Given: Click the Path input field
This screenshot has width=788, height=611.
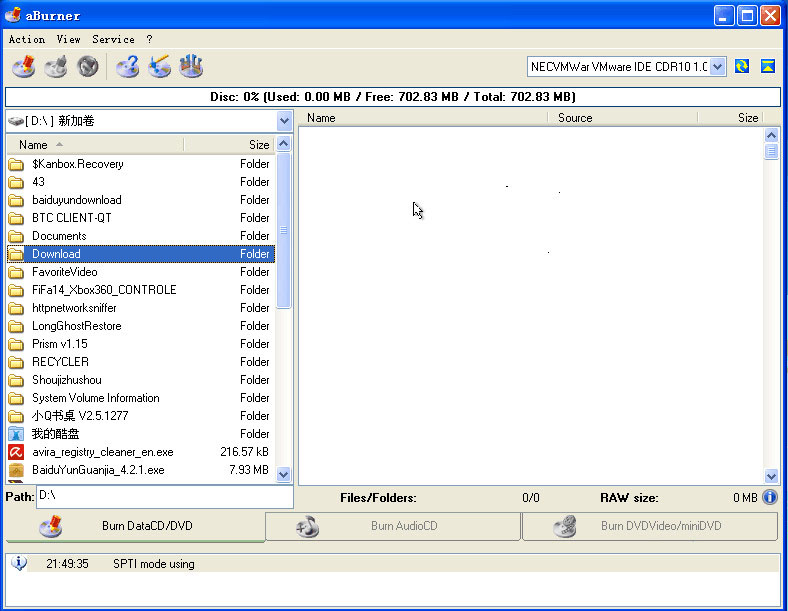Looking at the screenshot, I should (x=164, y=496).
